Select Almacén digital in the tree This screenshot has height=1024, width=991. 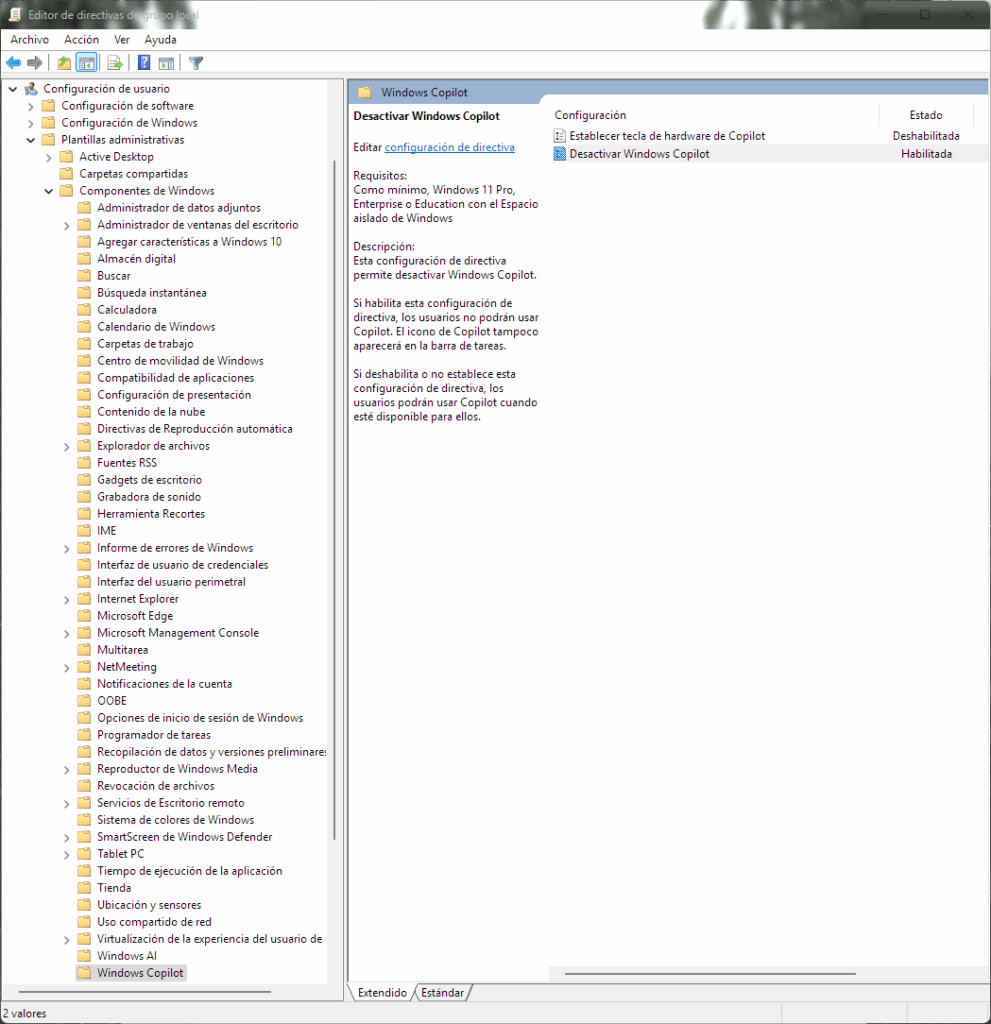pyautogui.click(x=136, y=259)
